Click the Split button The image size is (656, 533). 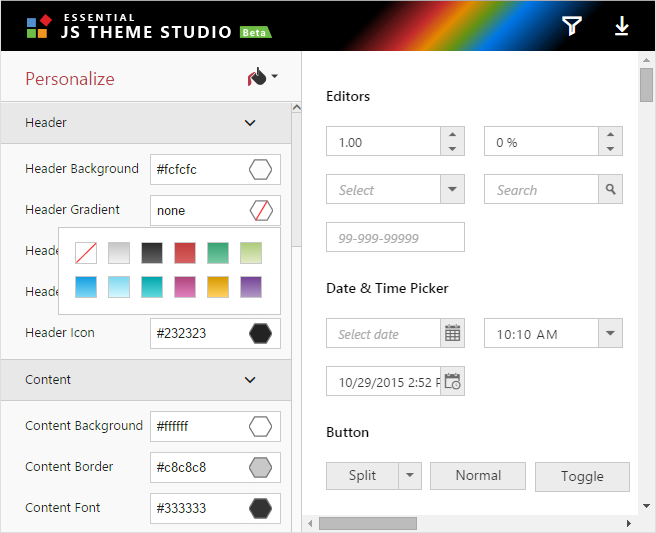point(362,476)
